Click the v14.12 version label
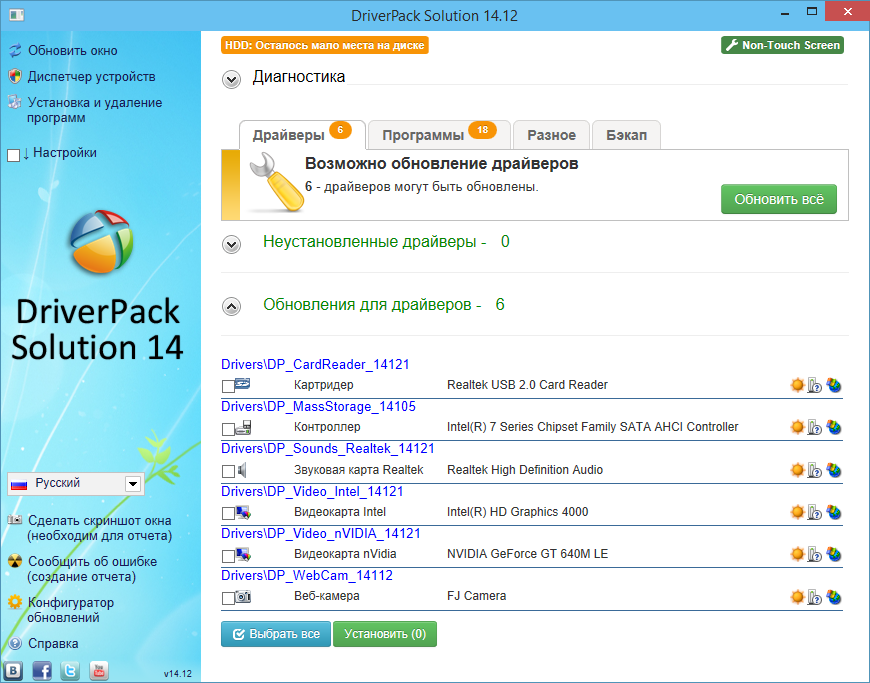The width and height of the screenshot is (870, 683). click(178, 674)
